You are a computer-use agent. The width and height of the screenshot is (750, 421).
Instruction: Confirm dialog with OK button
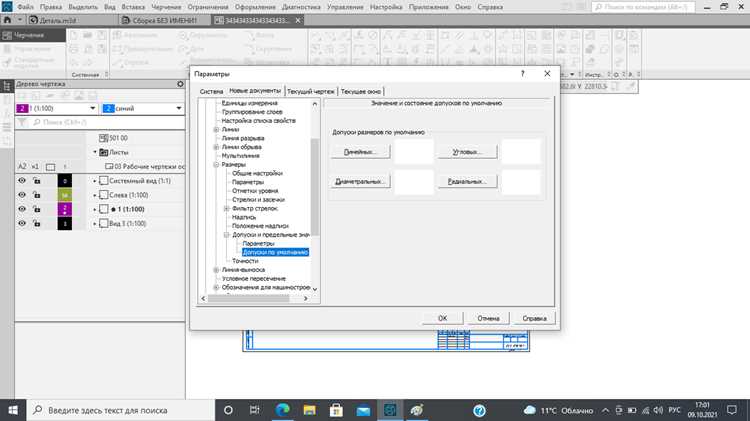[x=442, y=318]
